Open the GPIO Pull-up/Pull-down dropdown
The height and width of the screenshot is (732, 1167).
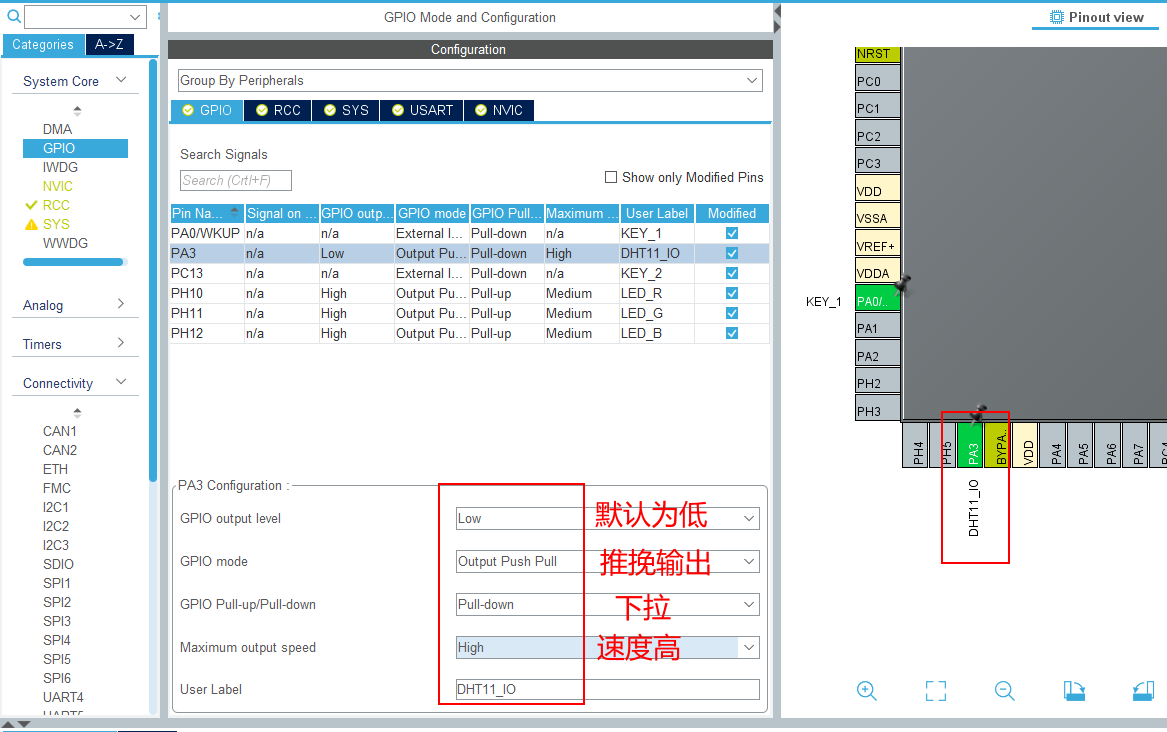(x=607, y=605)
